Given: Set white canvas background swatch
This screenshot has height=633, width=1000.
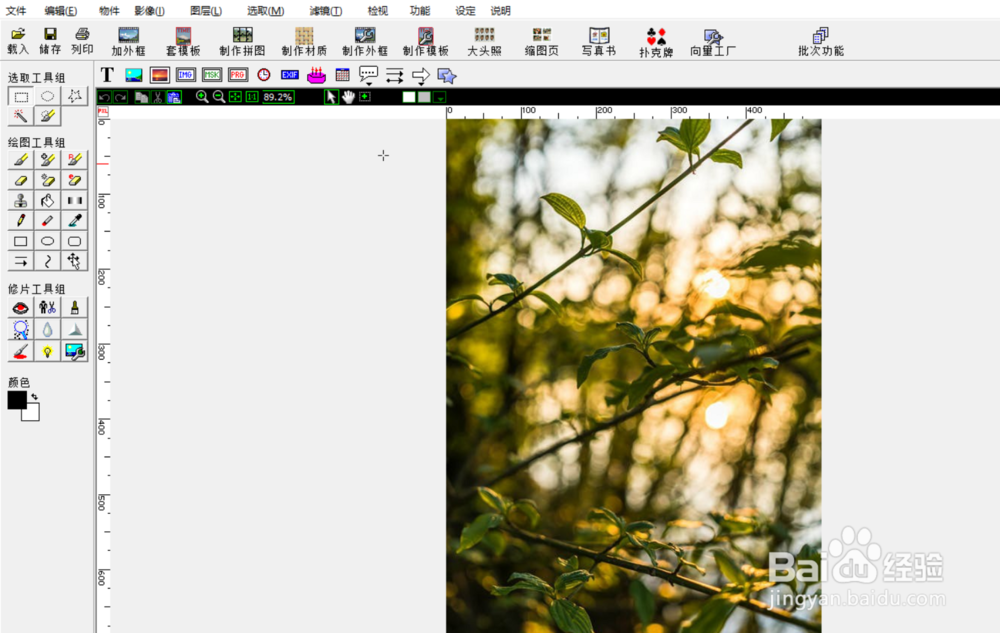Looking at the screenshot, I should [x=409, y=97].
